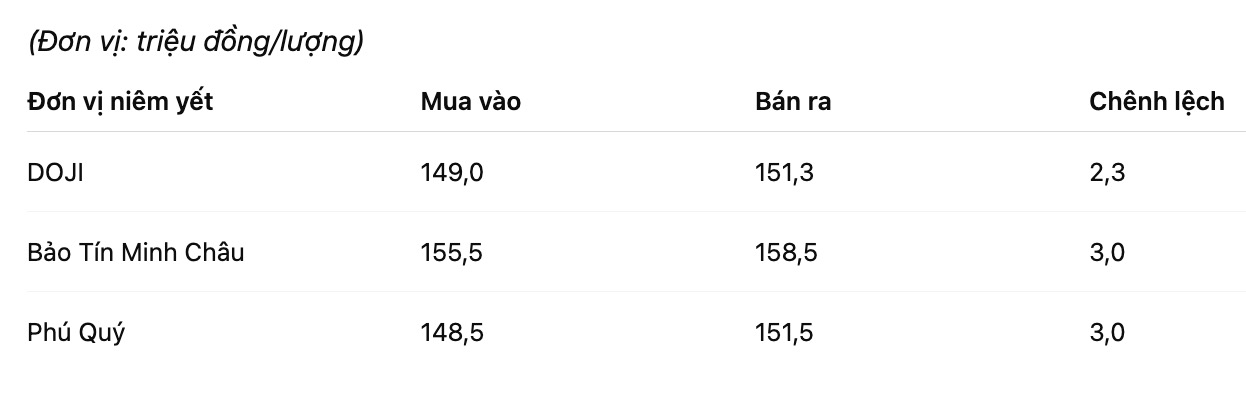Select the "Bán ra" column header
Image resolution: width=1246 pixels, height=404 pixels.
pos(793,101)
